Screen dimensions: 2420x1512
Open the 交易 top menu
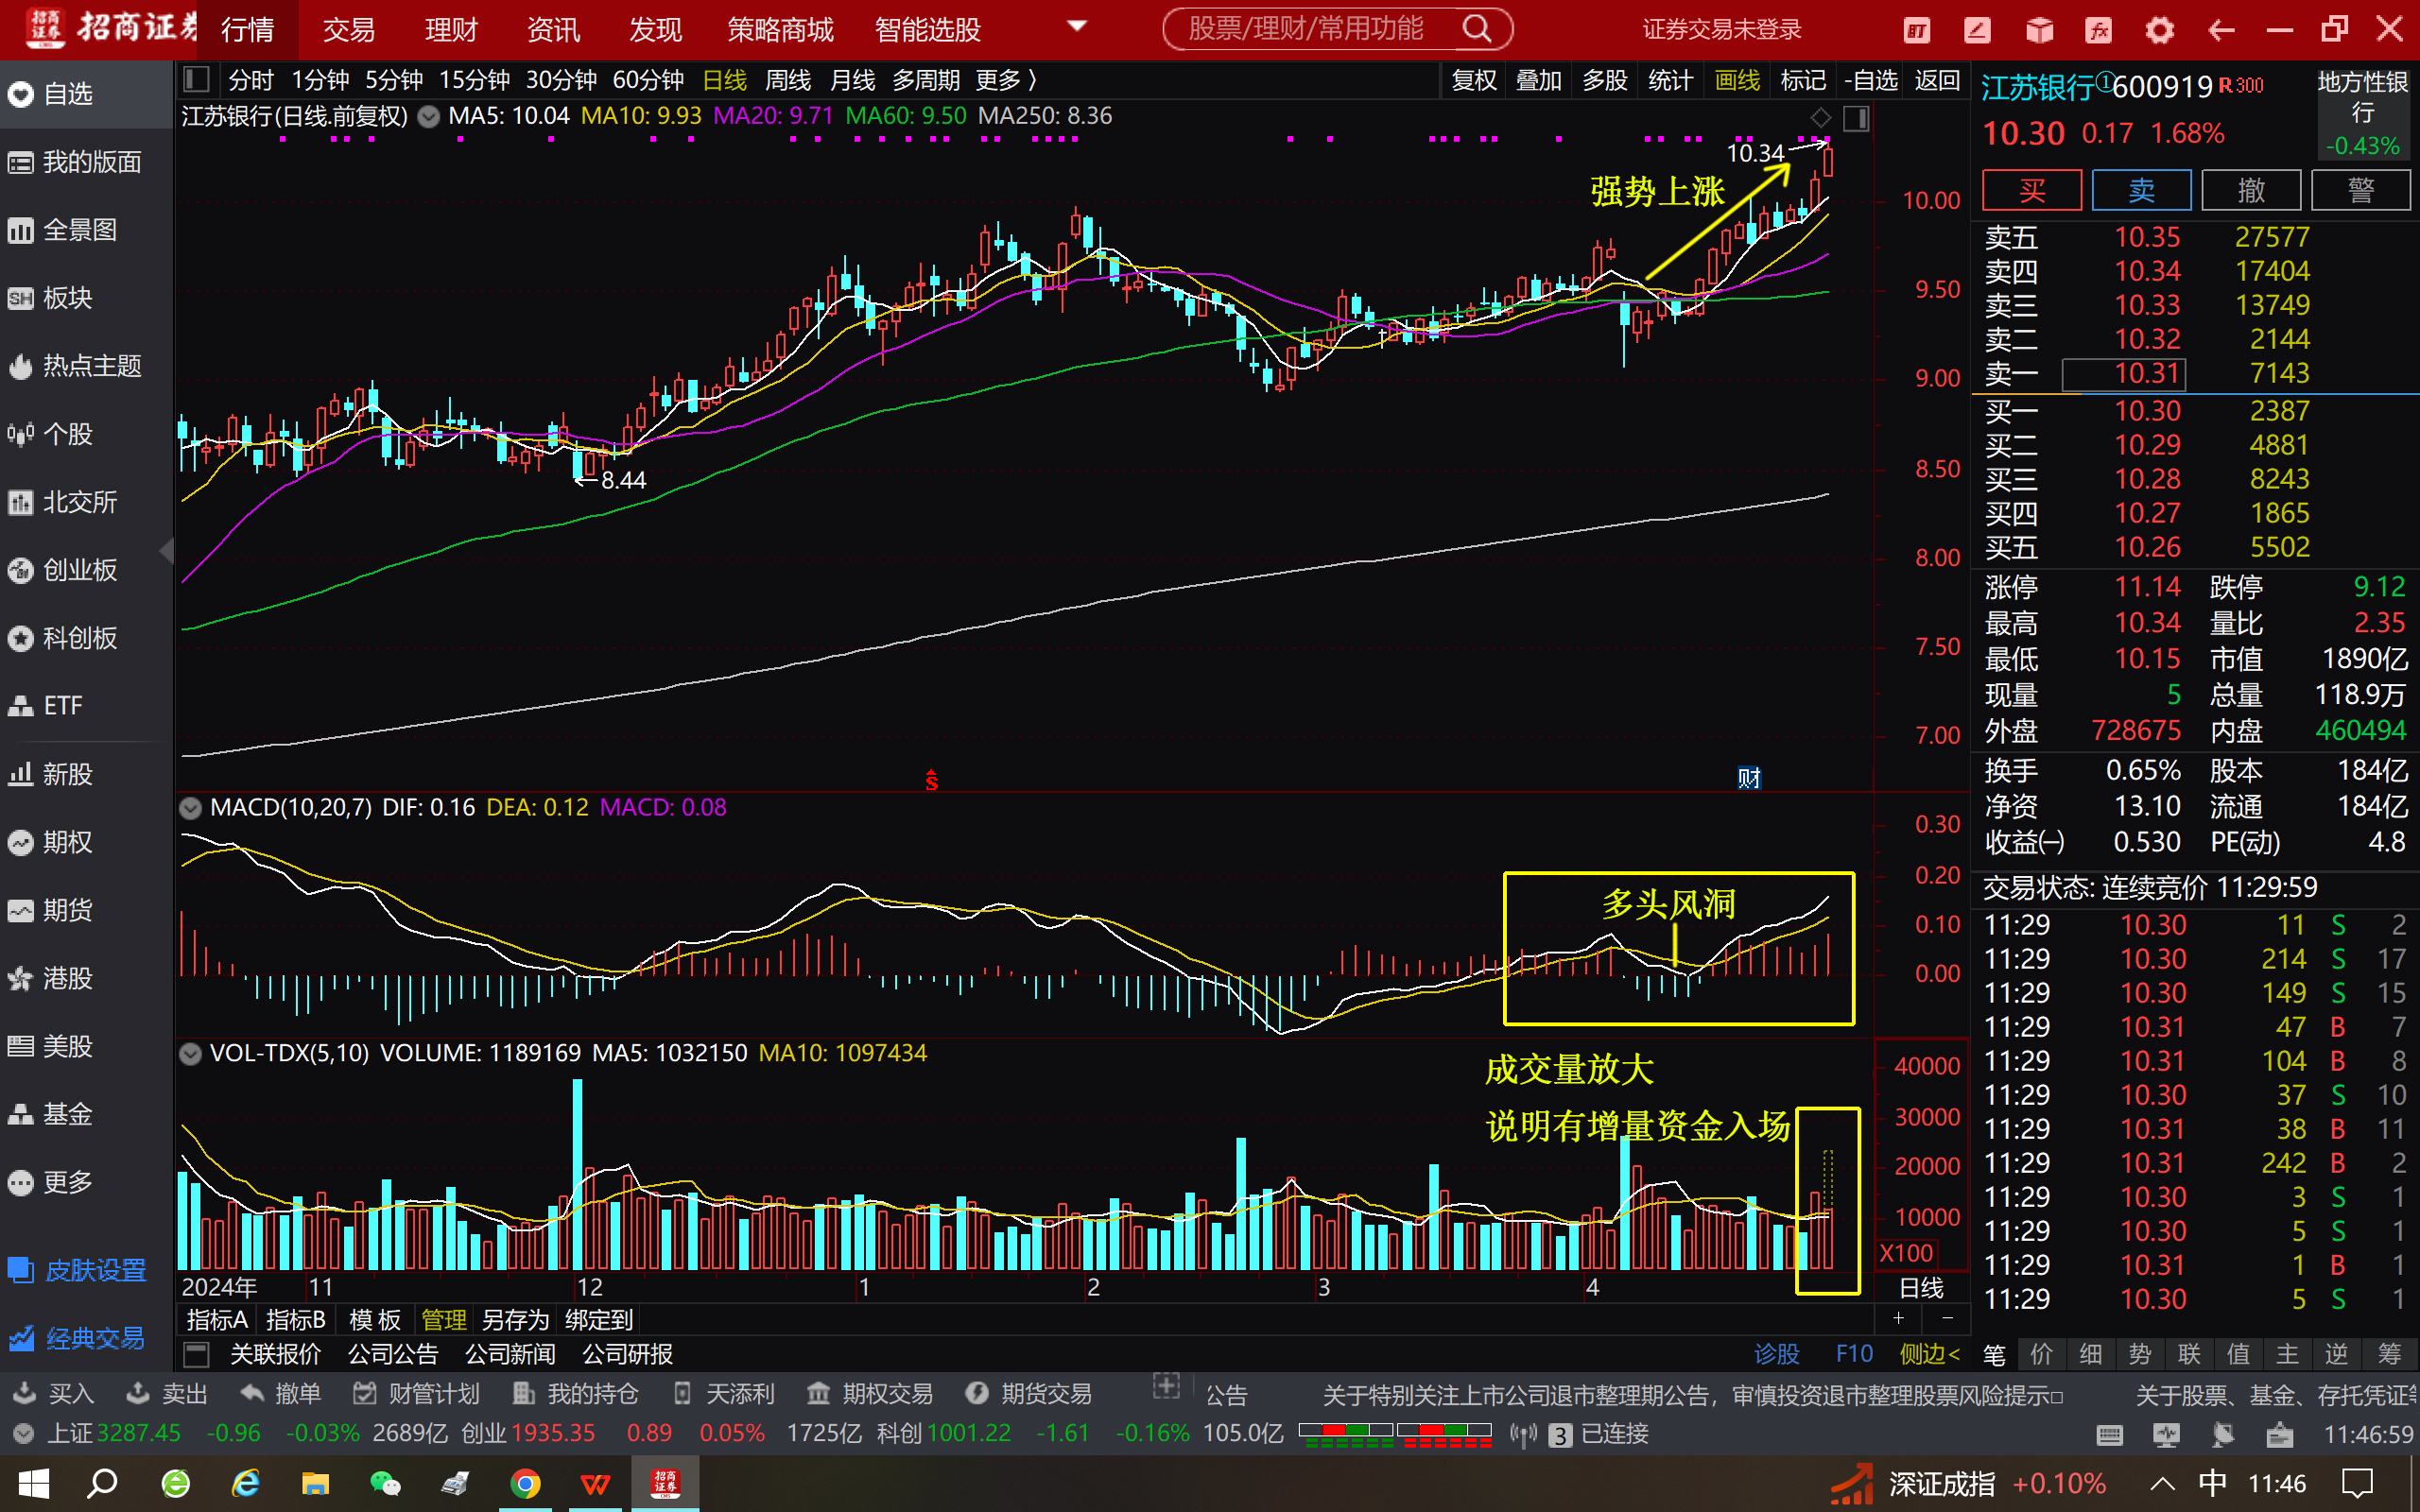pyautogui.click(x=348, y=30)
